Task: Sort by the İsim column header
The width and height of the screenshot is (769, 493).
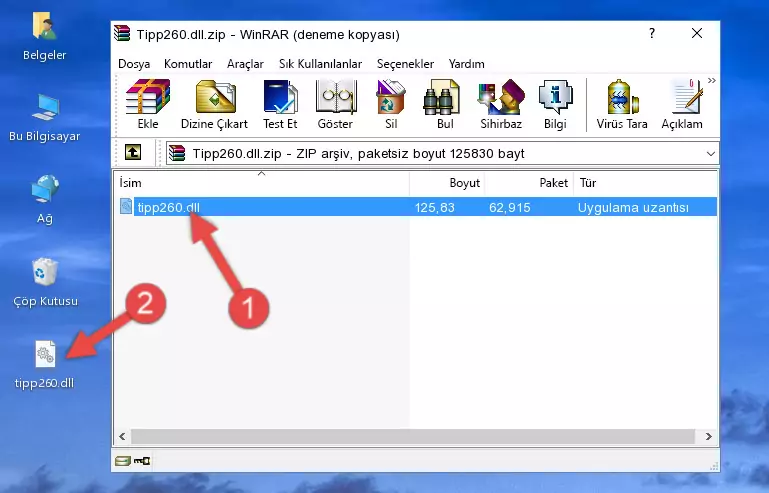Action: pos(262,183)
